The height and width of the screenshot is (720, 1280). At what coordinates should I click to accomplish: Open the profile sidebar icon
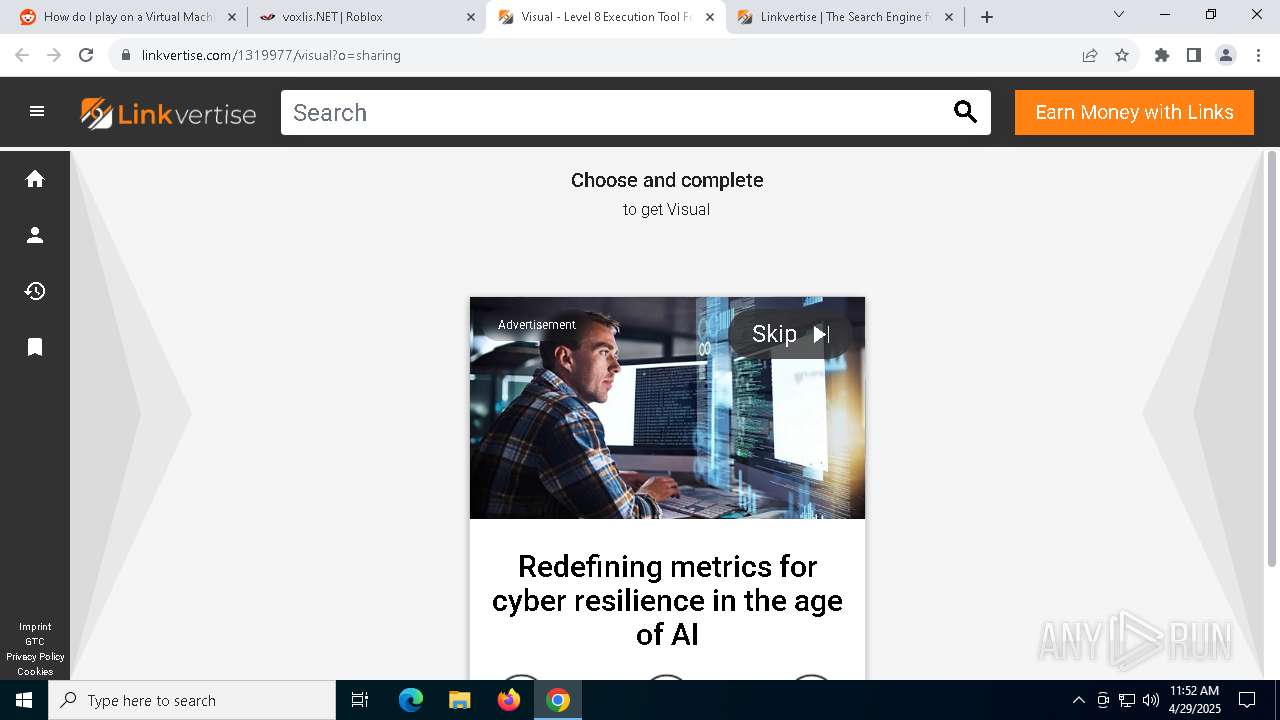(35, 235)
